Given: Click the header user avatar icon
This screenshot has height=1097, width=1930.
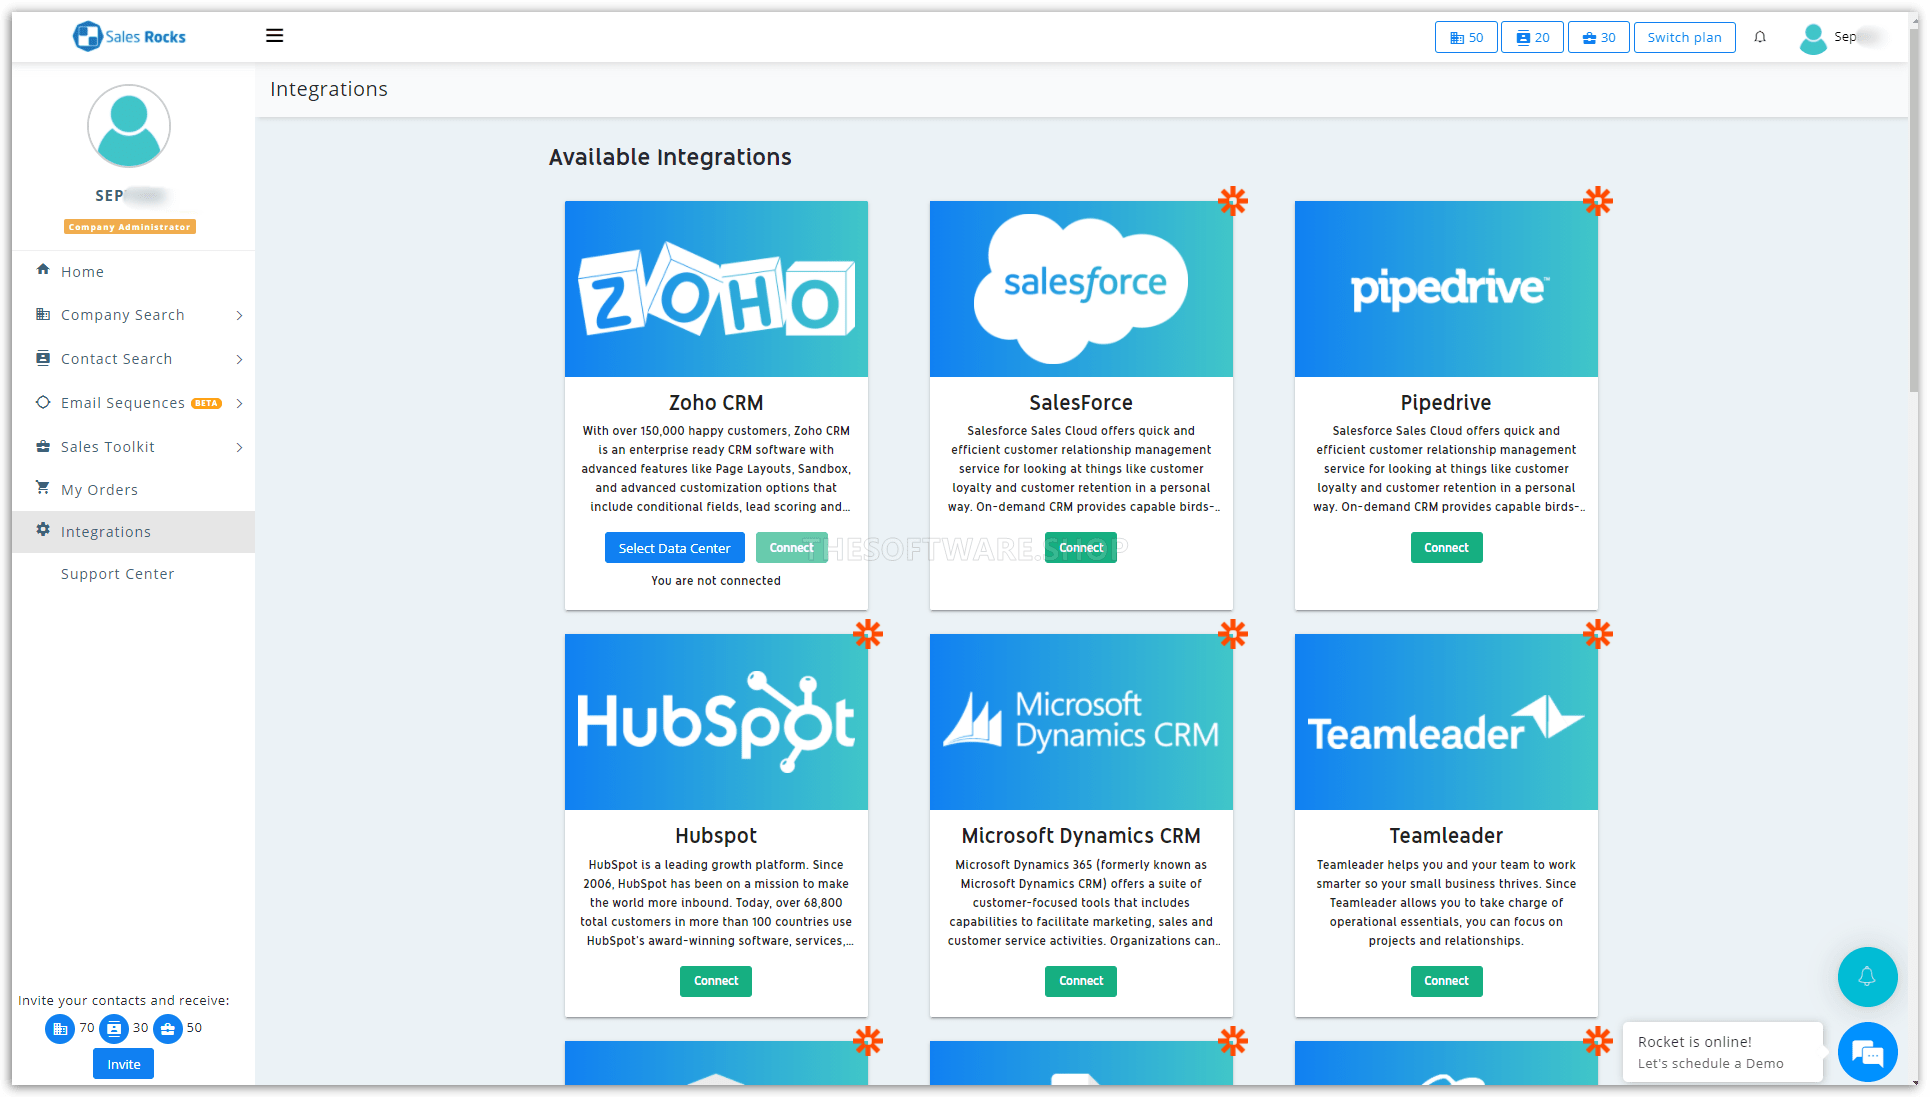Looking at the screenshot, I should (1813, 38).
